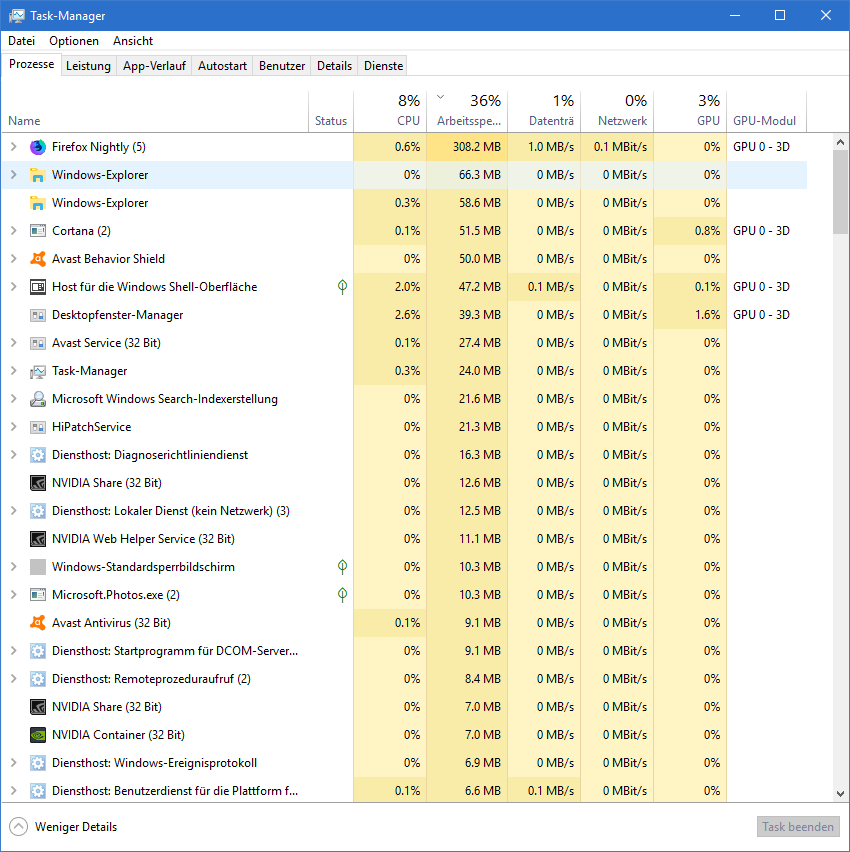The image size is (850, 852).
Task: Sort by the Status column header
Action: click(331, 111)
